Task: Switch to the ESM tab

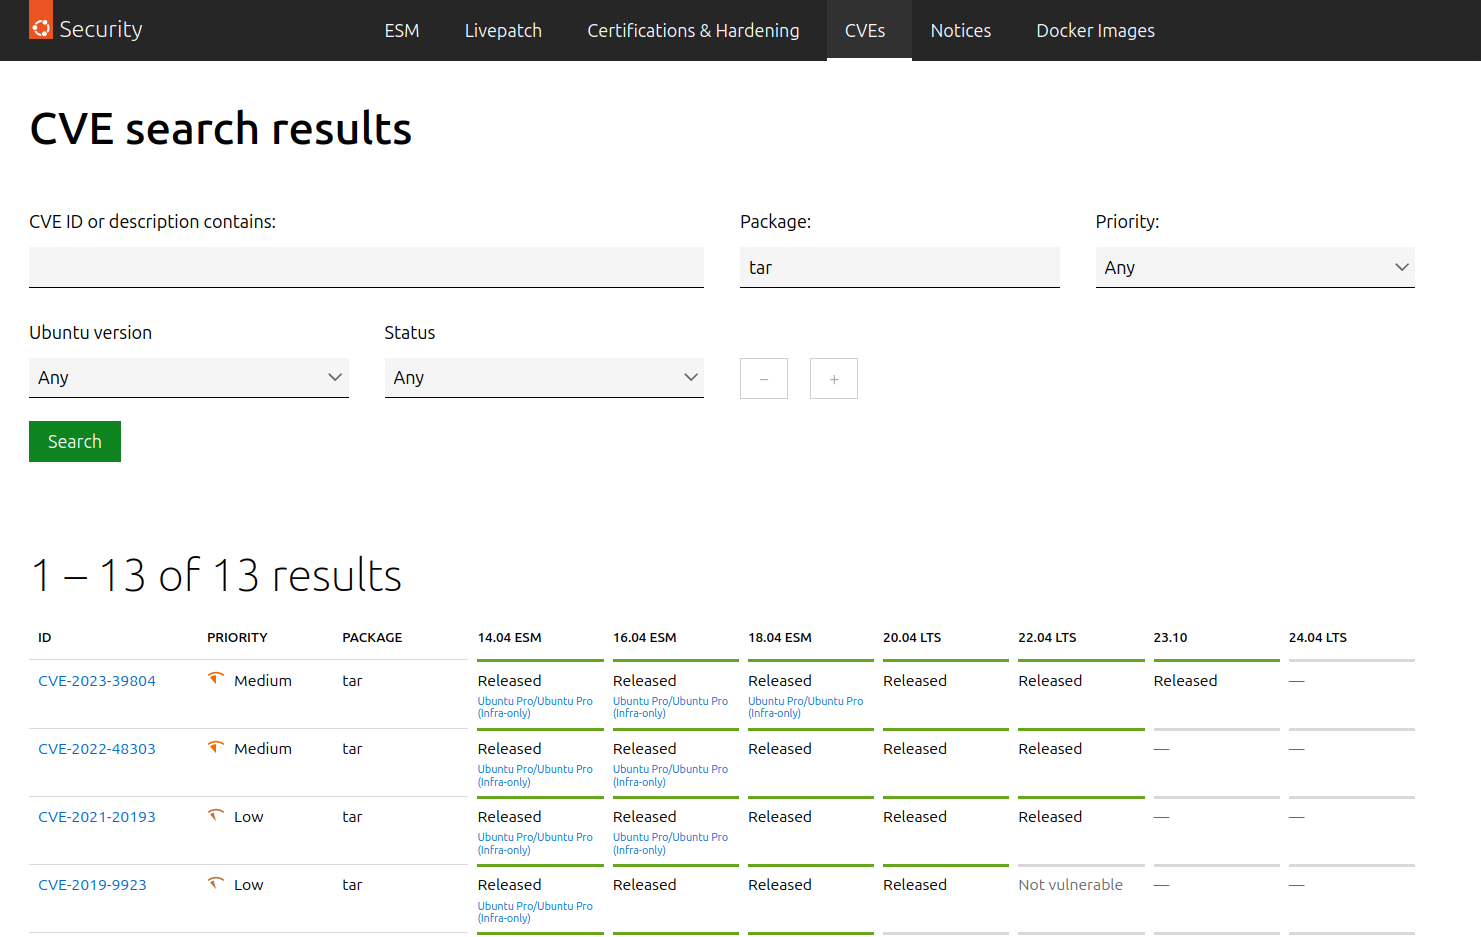Action: (402, 31)
